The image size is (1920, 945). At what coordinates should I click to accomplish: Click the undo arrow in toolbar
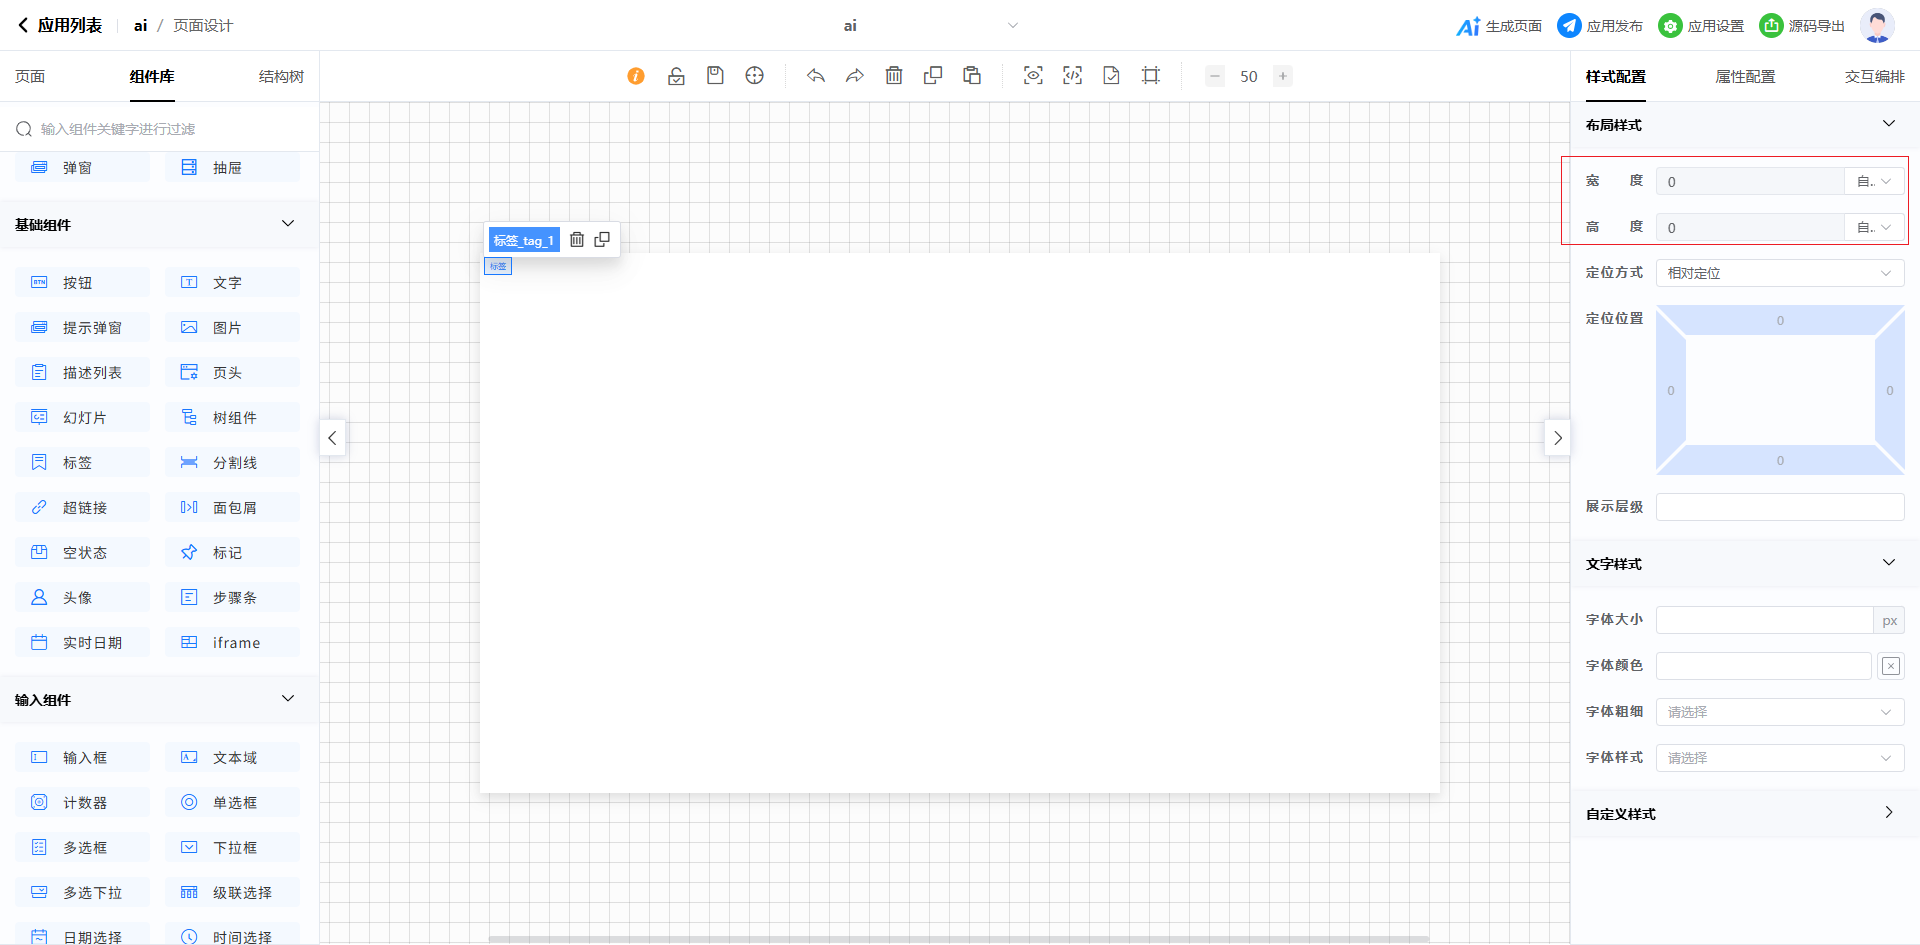tap(816, 76)
